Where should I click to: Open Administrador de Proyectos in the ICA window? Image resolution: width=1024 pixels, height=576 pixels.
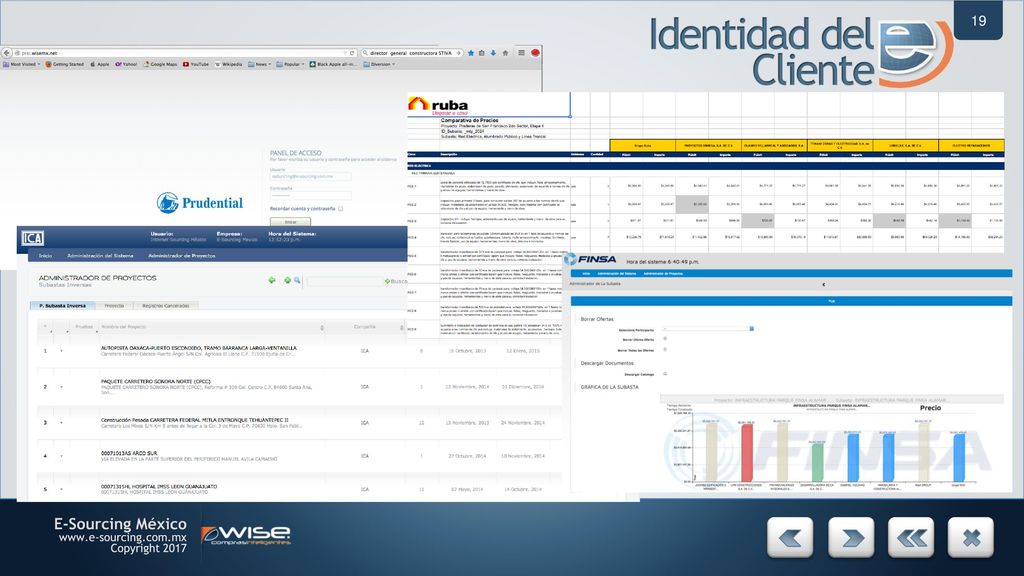pyautogui.click(x=182, y=256)
